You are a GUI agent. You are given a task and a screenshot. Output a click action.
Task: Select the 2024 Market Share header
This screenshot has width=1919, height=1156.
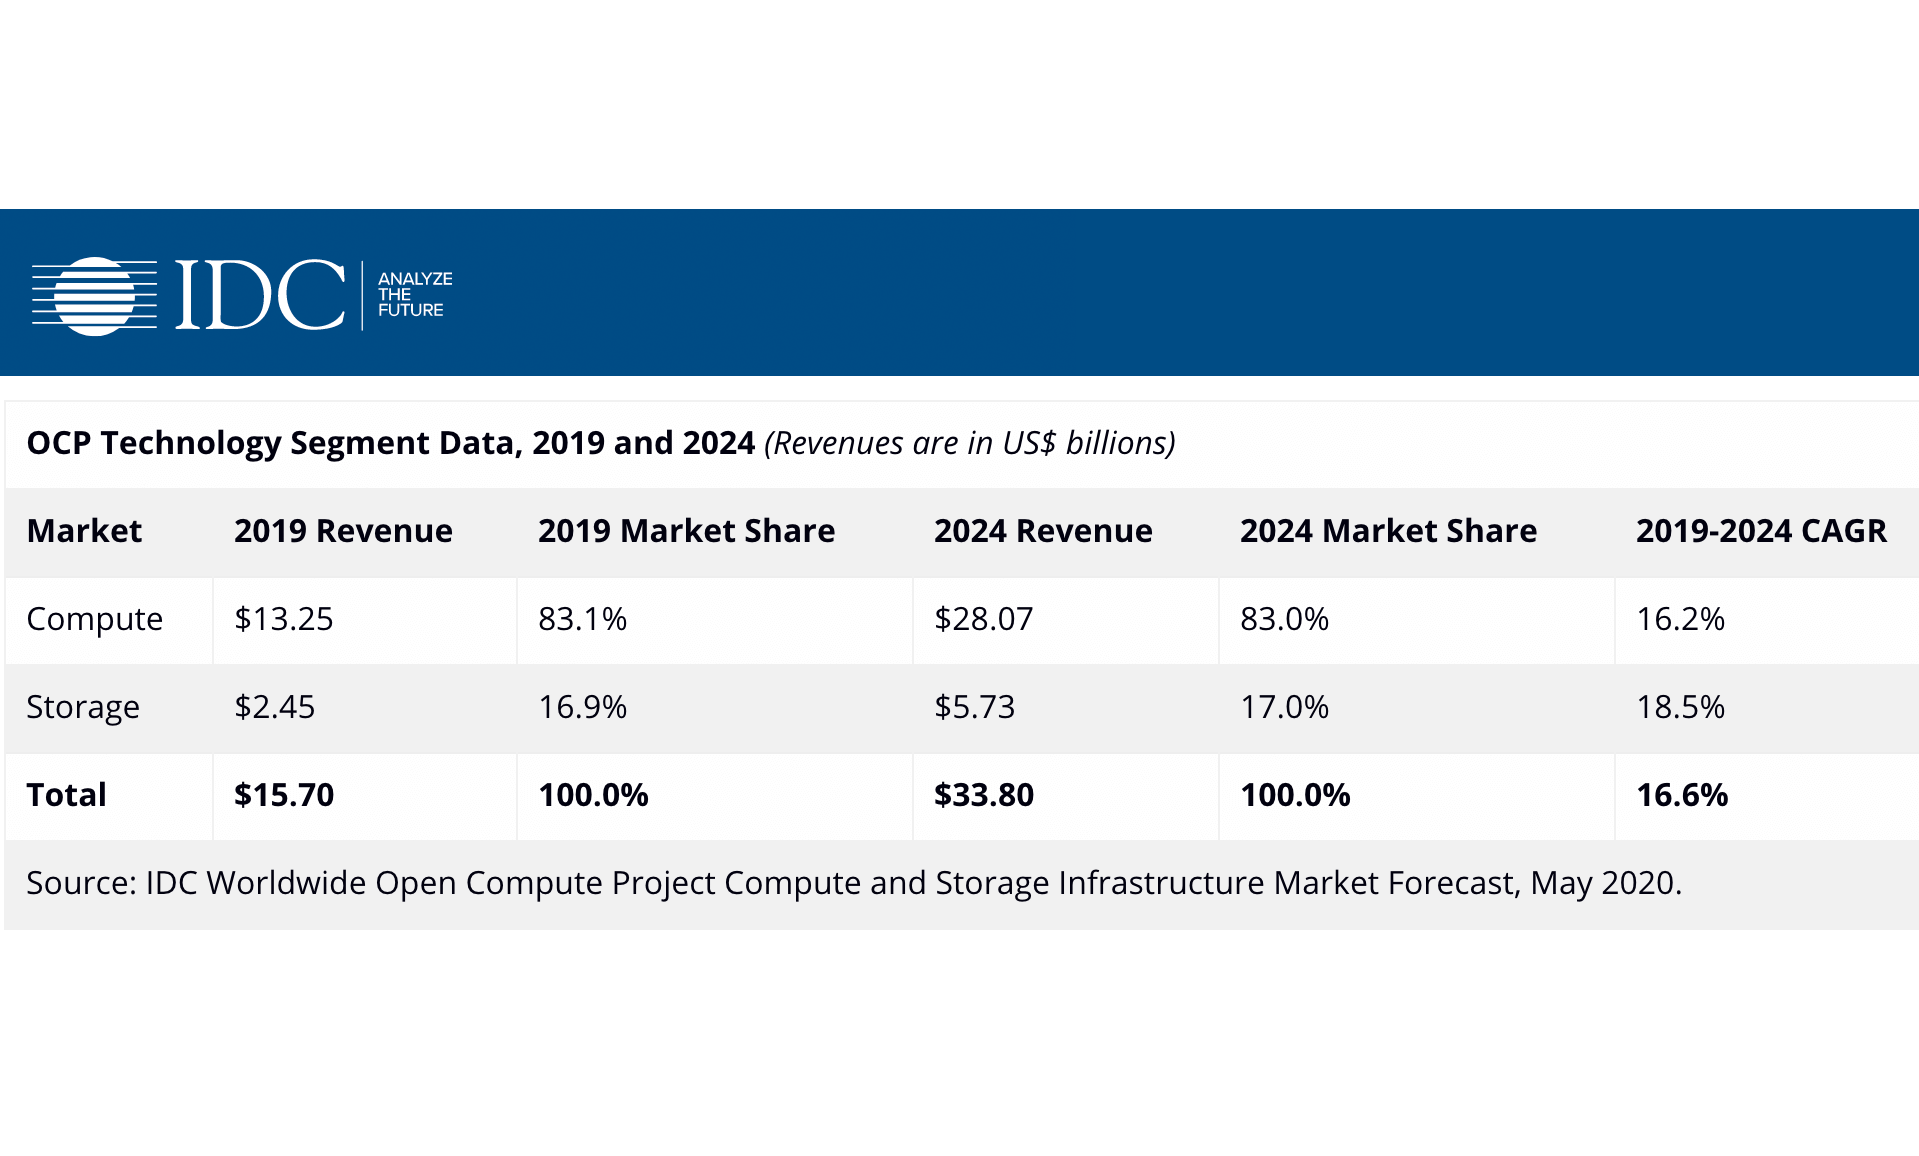tap(1388, 531)
